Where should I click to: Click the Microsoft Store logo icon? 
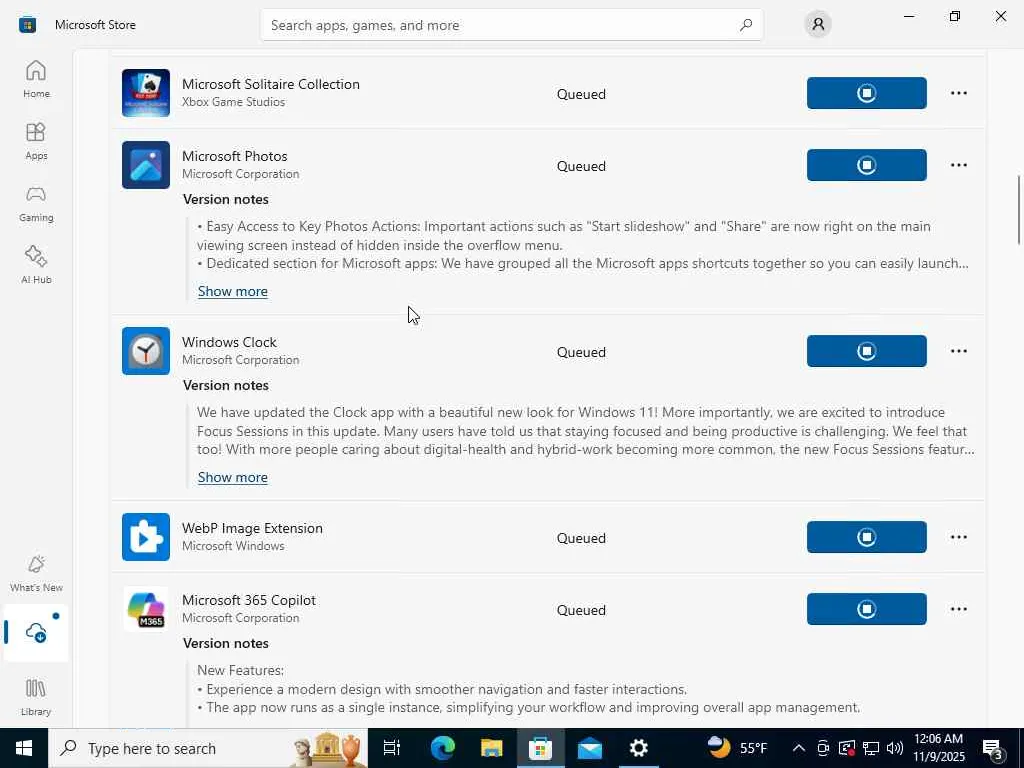pos(27,25)
